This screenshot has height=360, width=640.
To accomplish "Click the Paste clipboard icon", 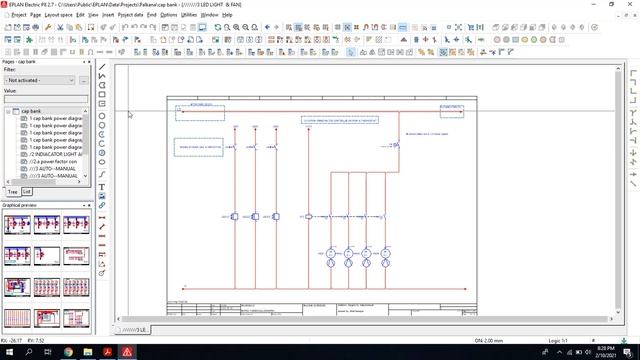I will click(x=79, y=27).
